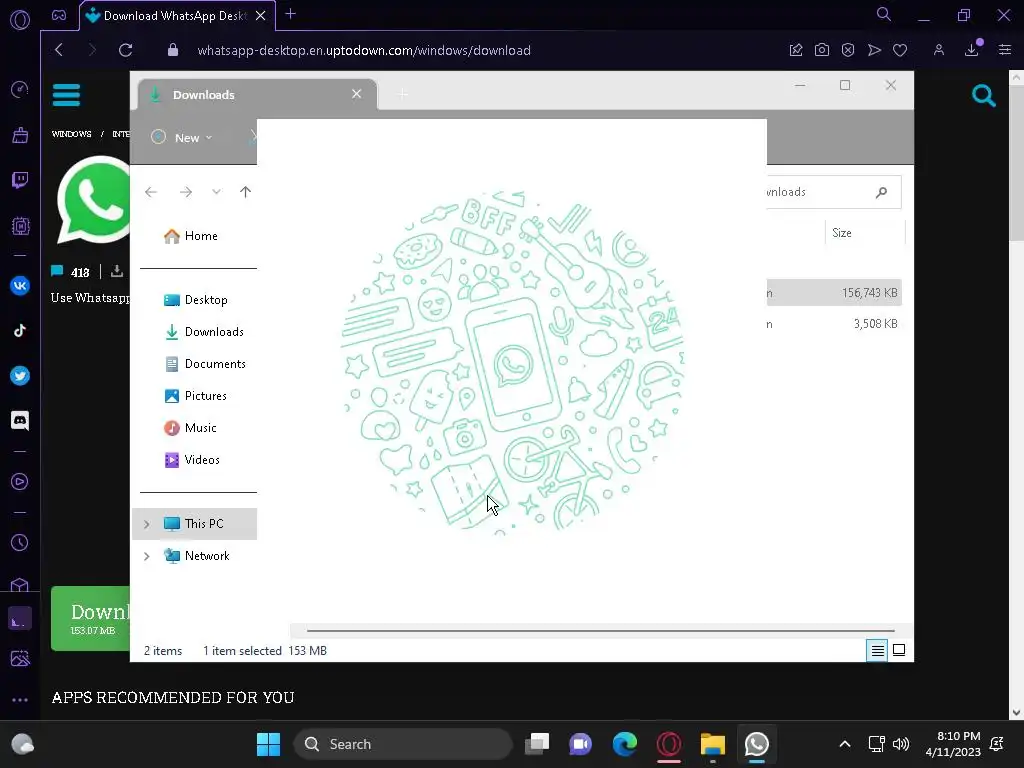This screenshot has height=768, width=1024.
Task: Select Documents in navigation pane
Action: 205,364
